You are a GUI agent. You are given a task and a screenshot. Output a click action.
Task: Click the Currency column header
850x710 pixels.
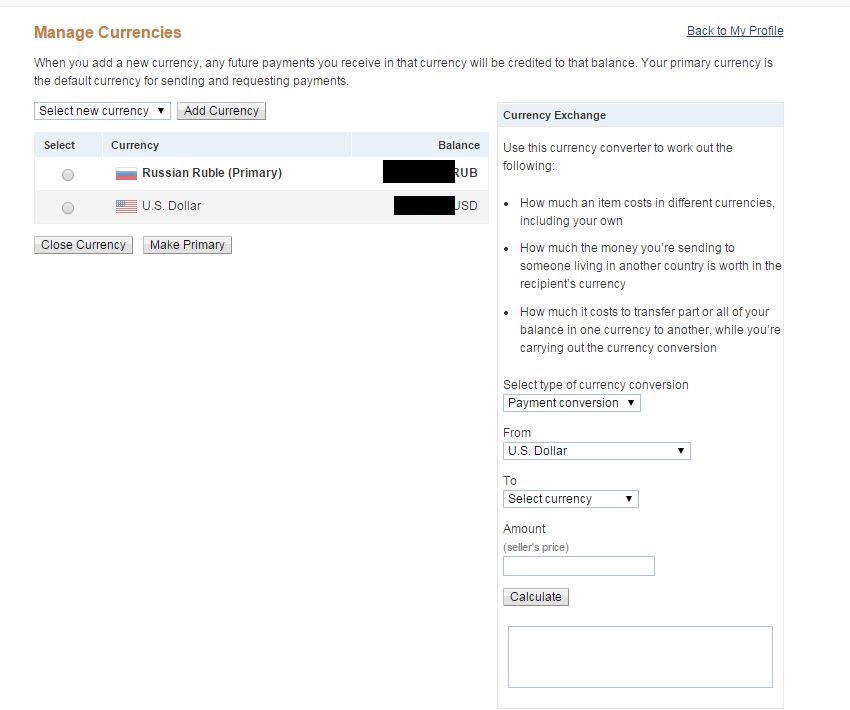pyautogui.click(x=135, y=145)
